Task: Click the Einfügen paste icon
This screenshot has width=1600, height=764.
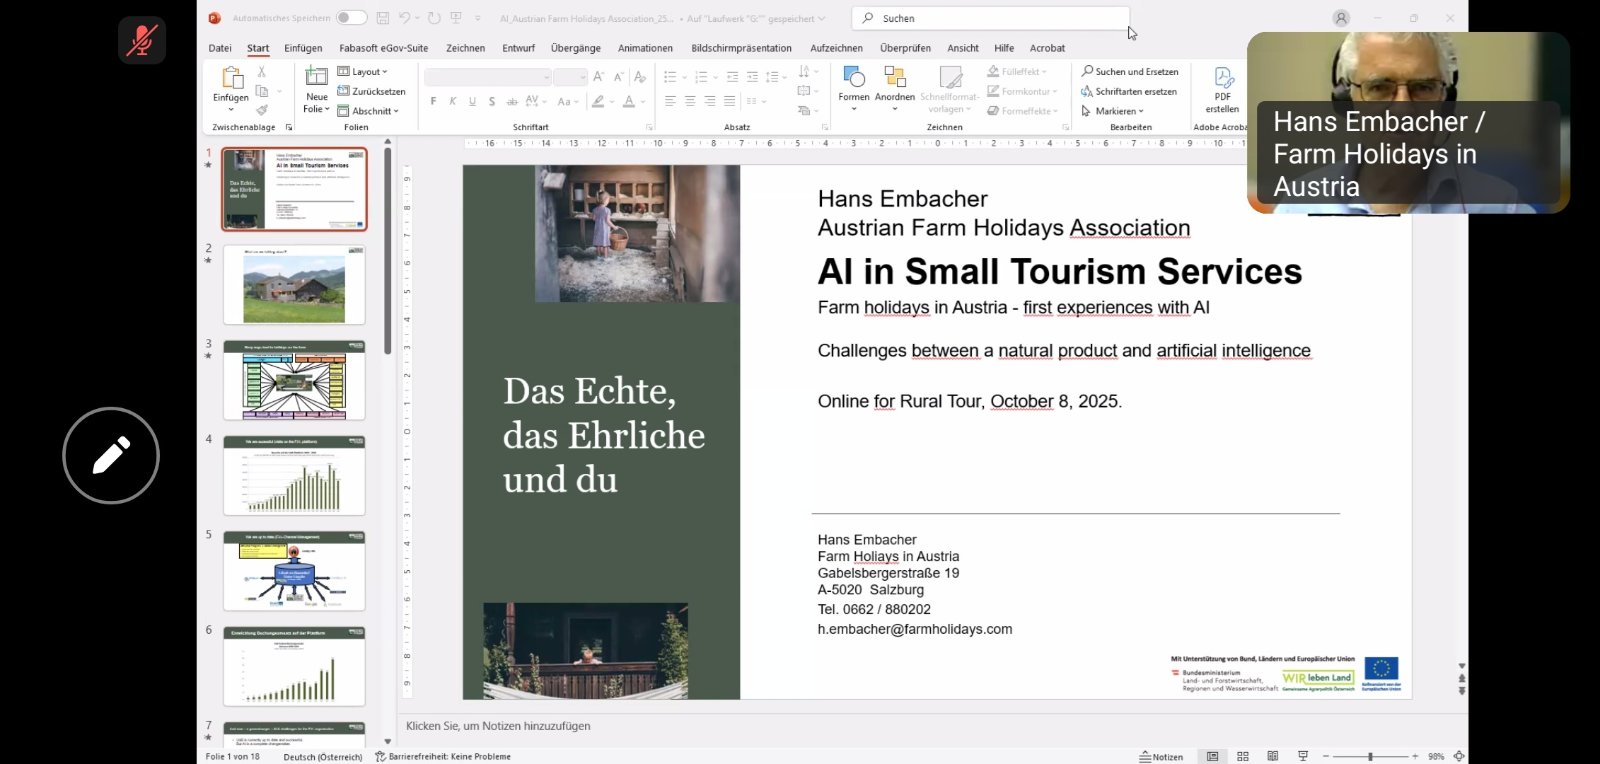Action: pos(231,79)
